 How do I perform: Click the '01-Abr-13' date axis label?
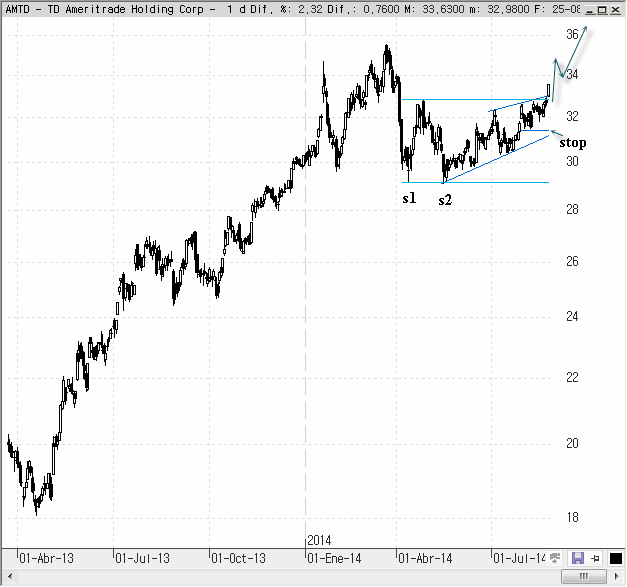pos(46,558)
